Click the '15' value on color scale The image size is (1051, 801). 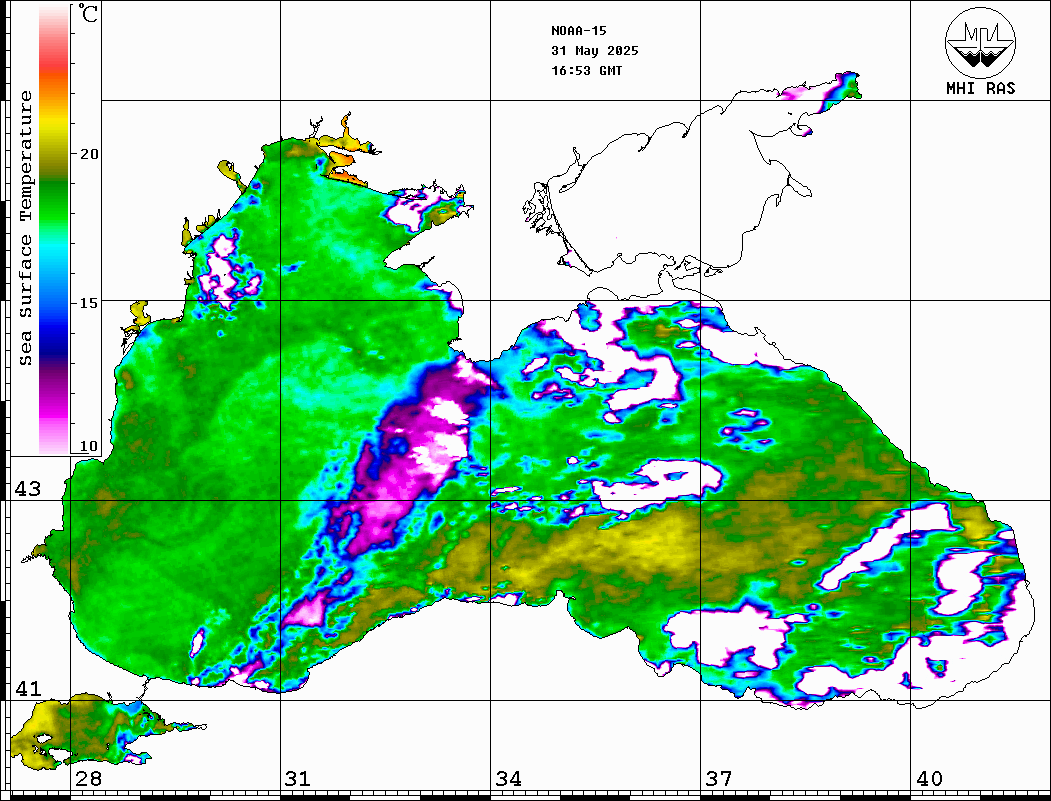click(x=88, y=303)
